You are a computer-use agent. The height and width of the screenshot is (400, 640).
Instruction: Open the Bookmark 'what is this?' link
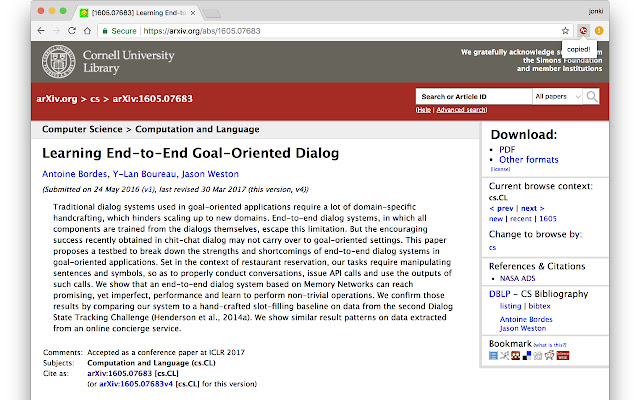pyautogui.click(x=550, y=345)
